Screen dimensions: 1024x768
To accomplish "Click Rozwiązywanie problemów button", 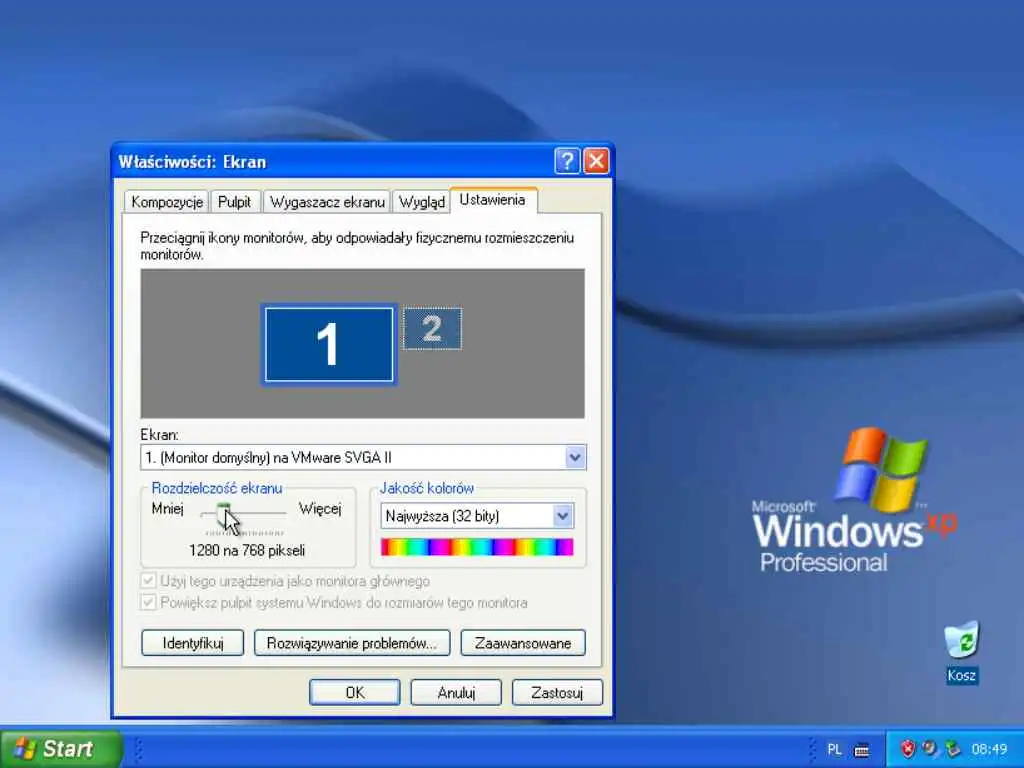I will [x=351, y=643].
